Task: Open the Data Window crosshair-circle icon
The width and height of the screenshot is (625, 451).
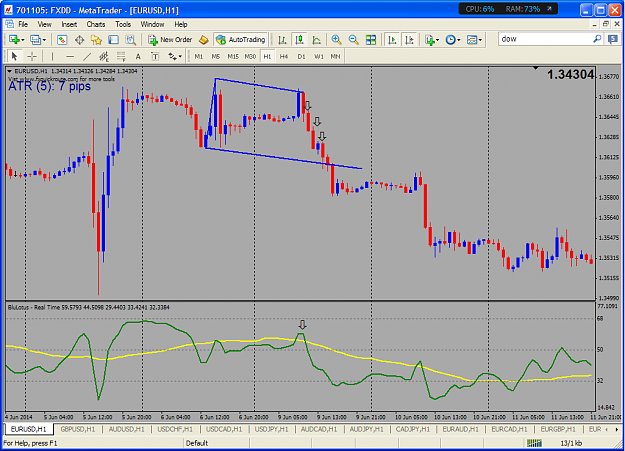Action: pyautogui.click(x=79, y=39)
